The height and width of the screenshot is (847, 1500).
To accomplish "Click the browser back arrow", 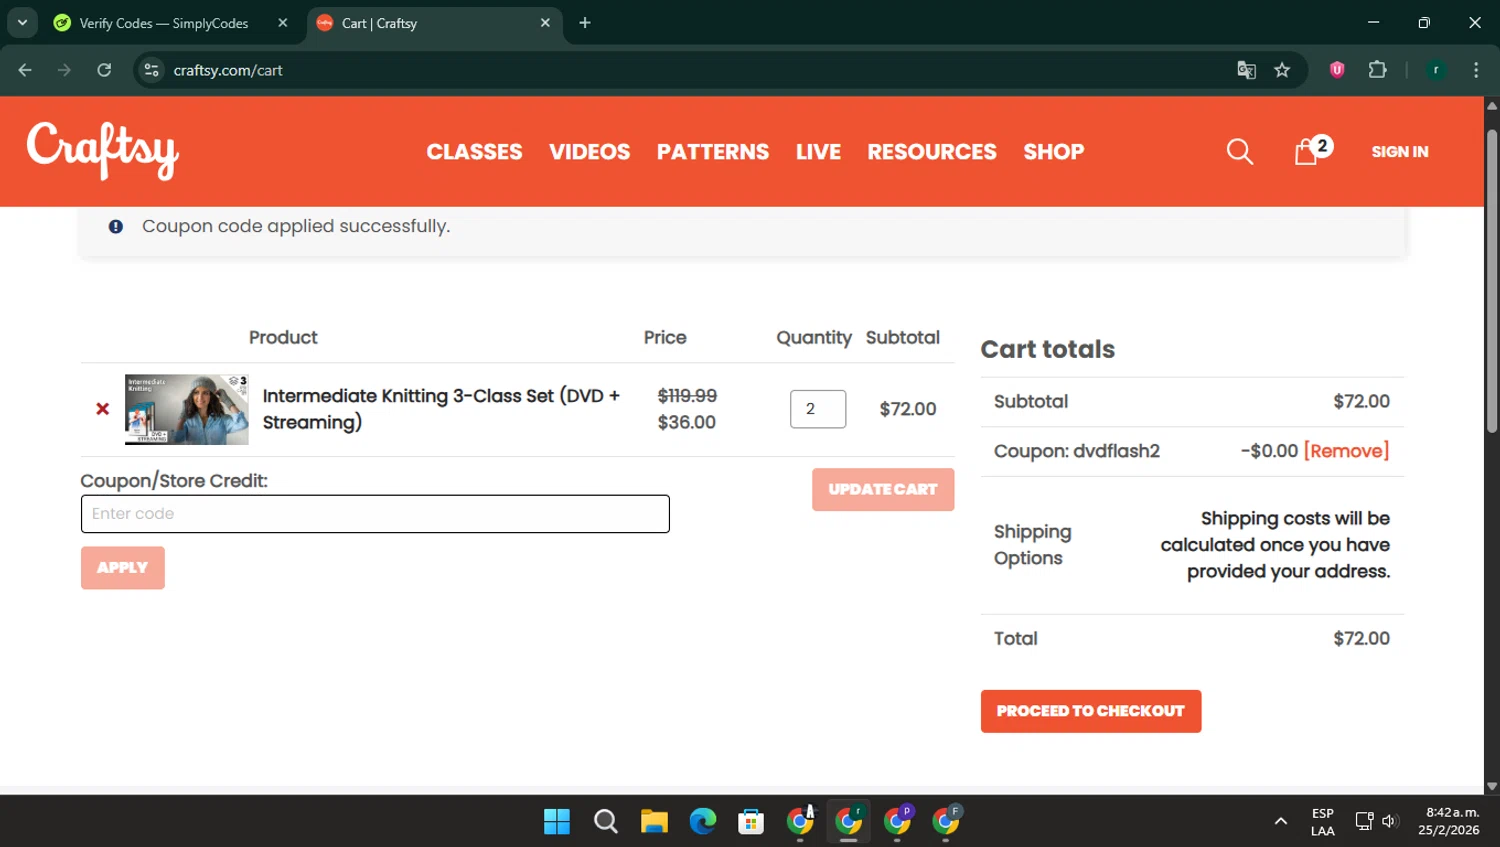I will tap(25, 70).
